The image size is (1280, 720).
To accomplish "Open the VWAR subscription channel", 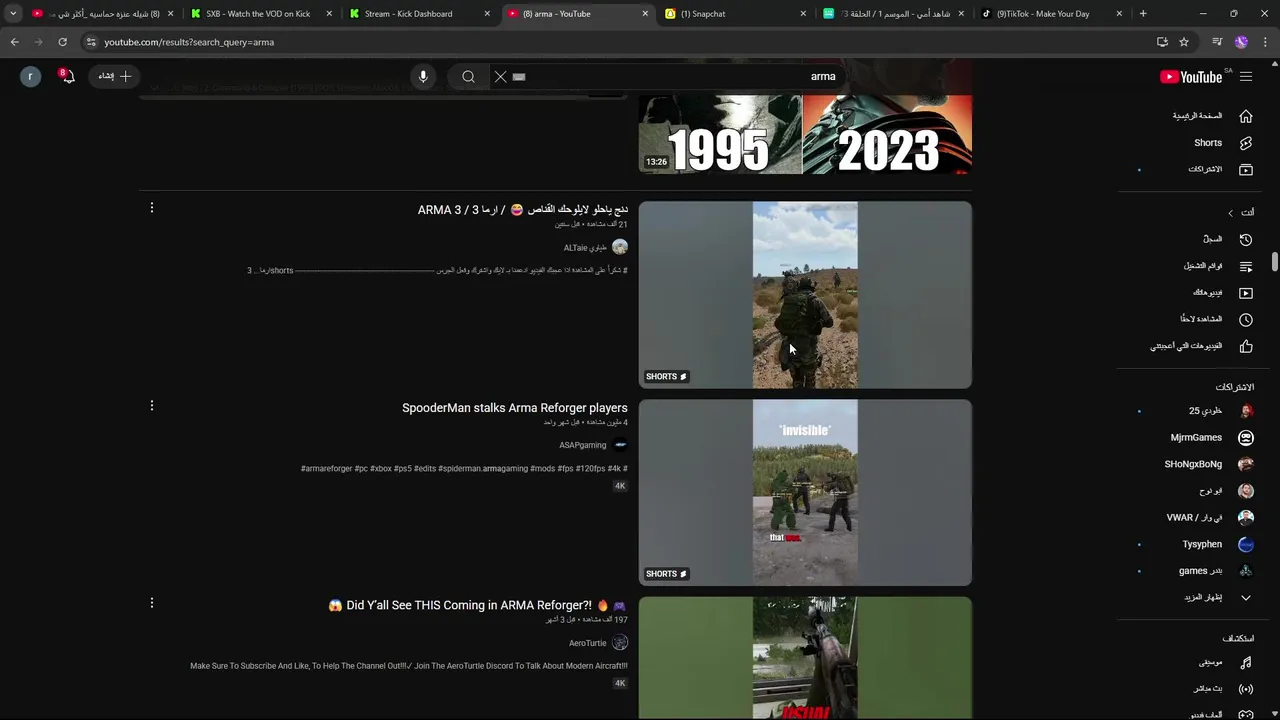I will pyautogui.click(x=1194, y=518).
